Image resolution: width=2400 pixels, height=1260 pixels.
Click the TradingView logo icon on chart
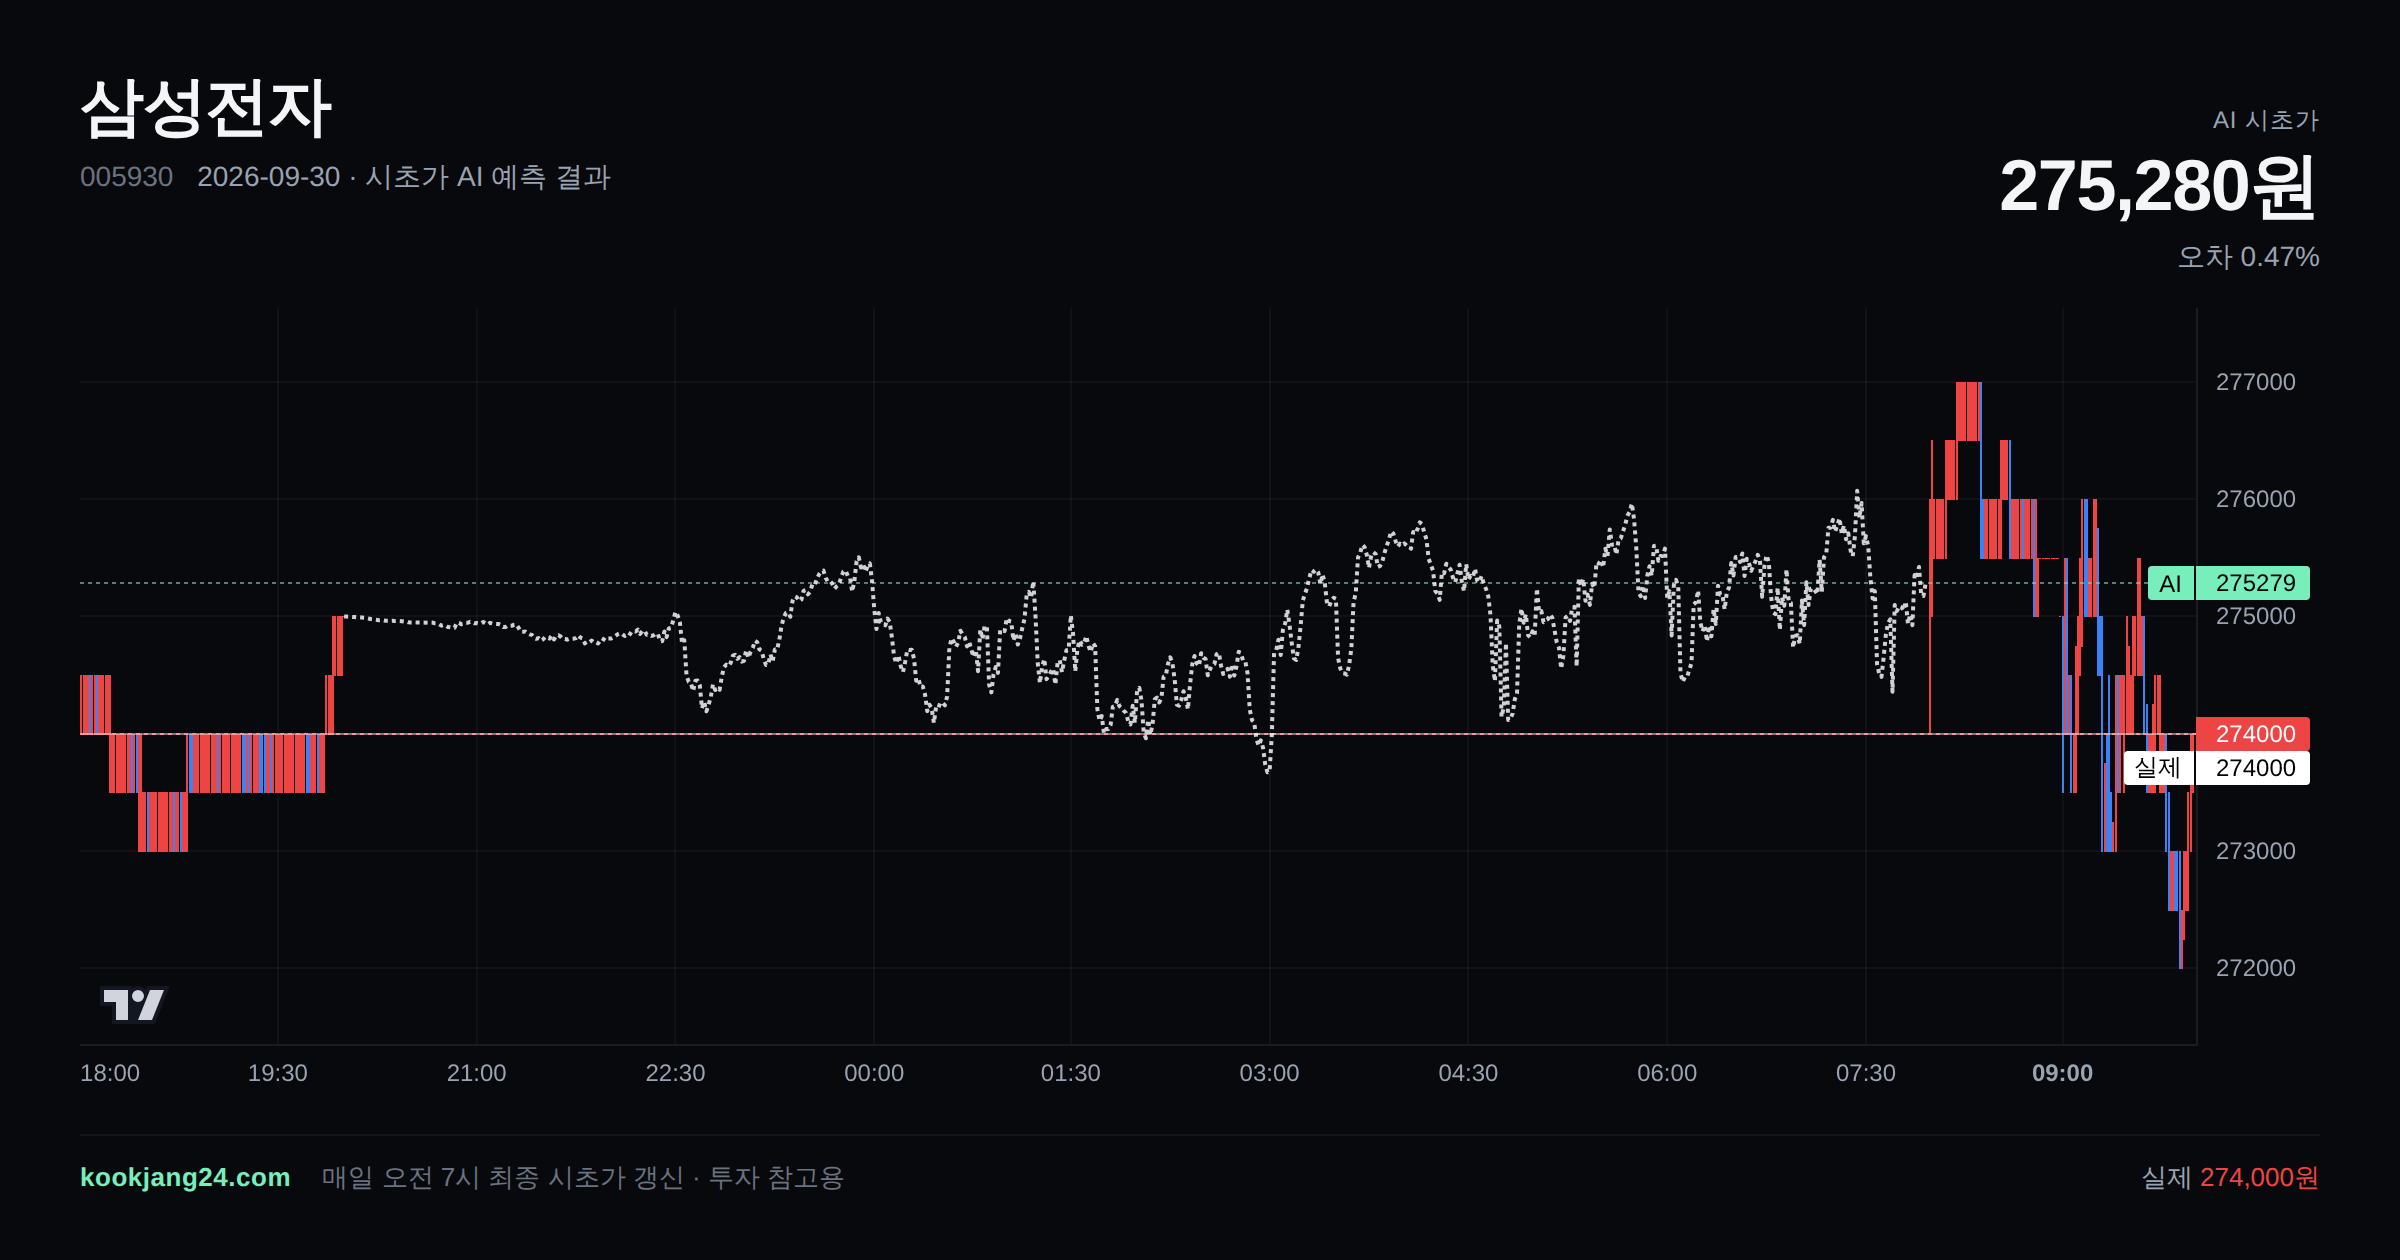click(134, 1004)
